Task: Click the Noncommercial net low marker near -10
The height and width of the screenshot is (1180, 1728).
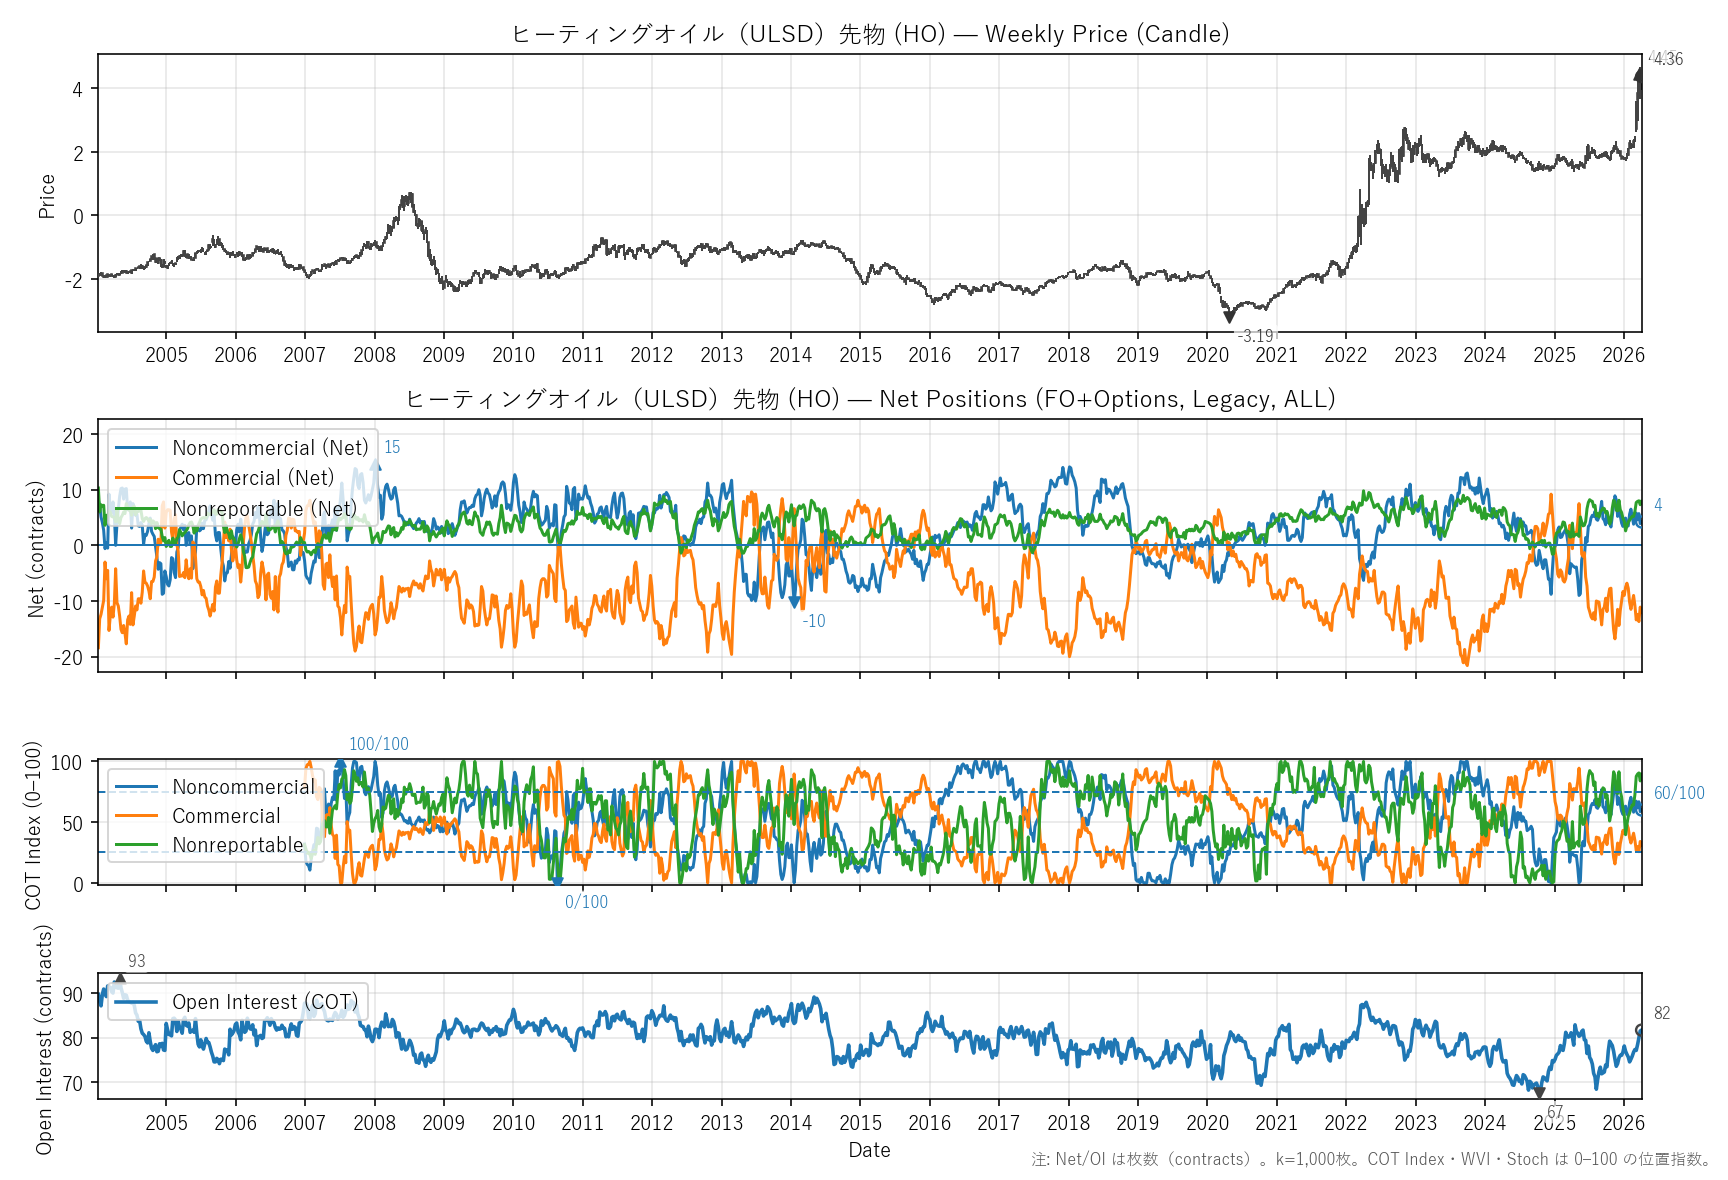Action: pyautogui.click(x=795, y=602)
